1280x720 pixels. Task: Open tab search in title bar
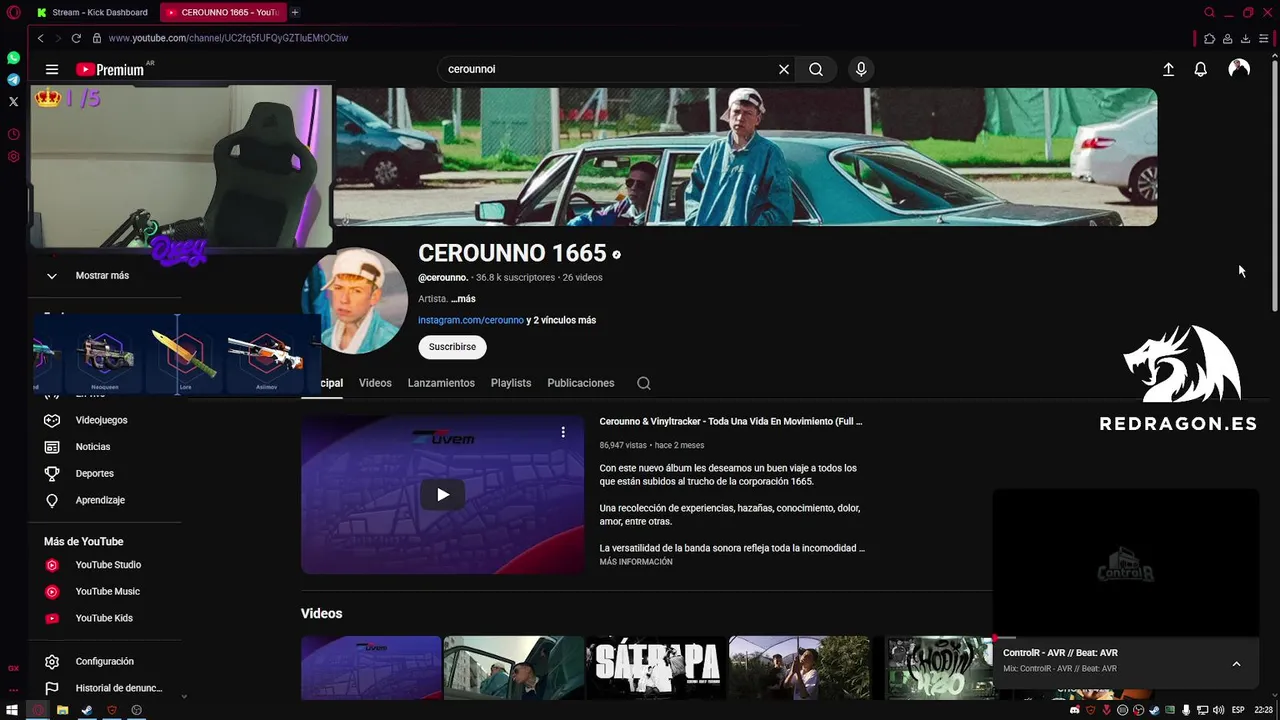(x=1209, y=12)
